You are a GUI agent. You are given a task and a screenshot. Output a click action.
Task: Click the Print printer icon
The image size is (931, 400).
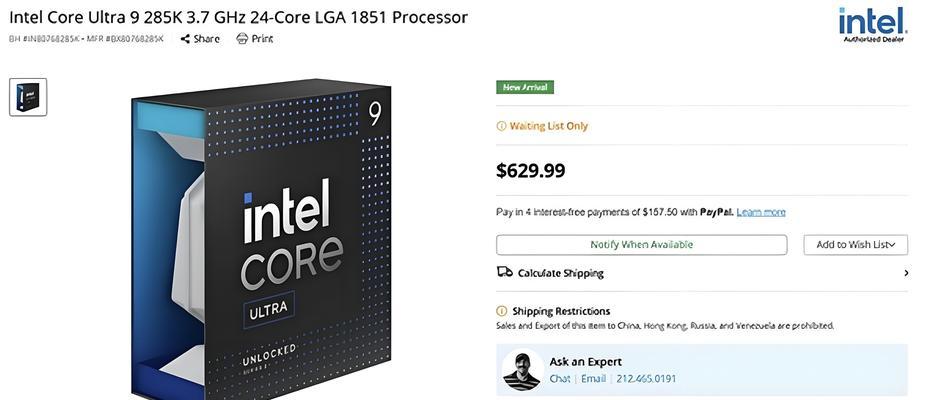(242, 39)
